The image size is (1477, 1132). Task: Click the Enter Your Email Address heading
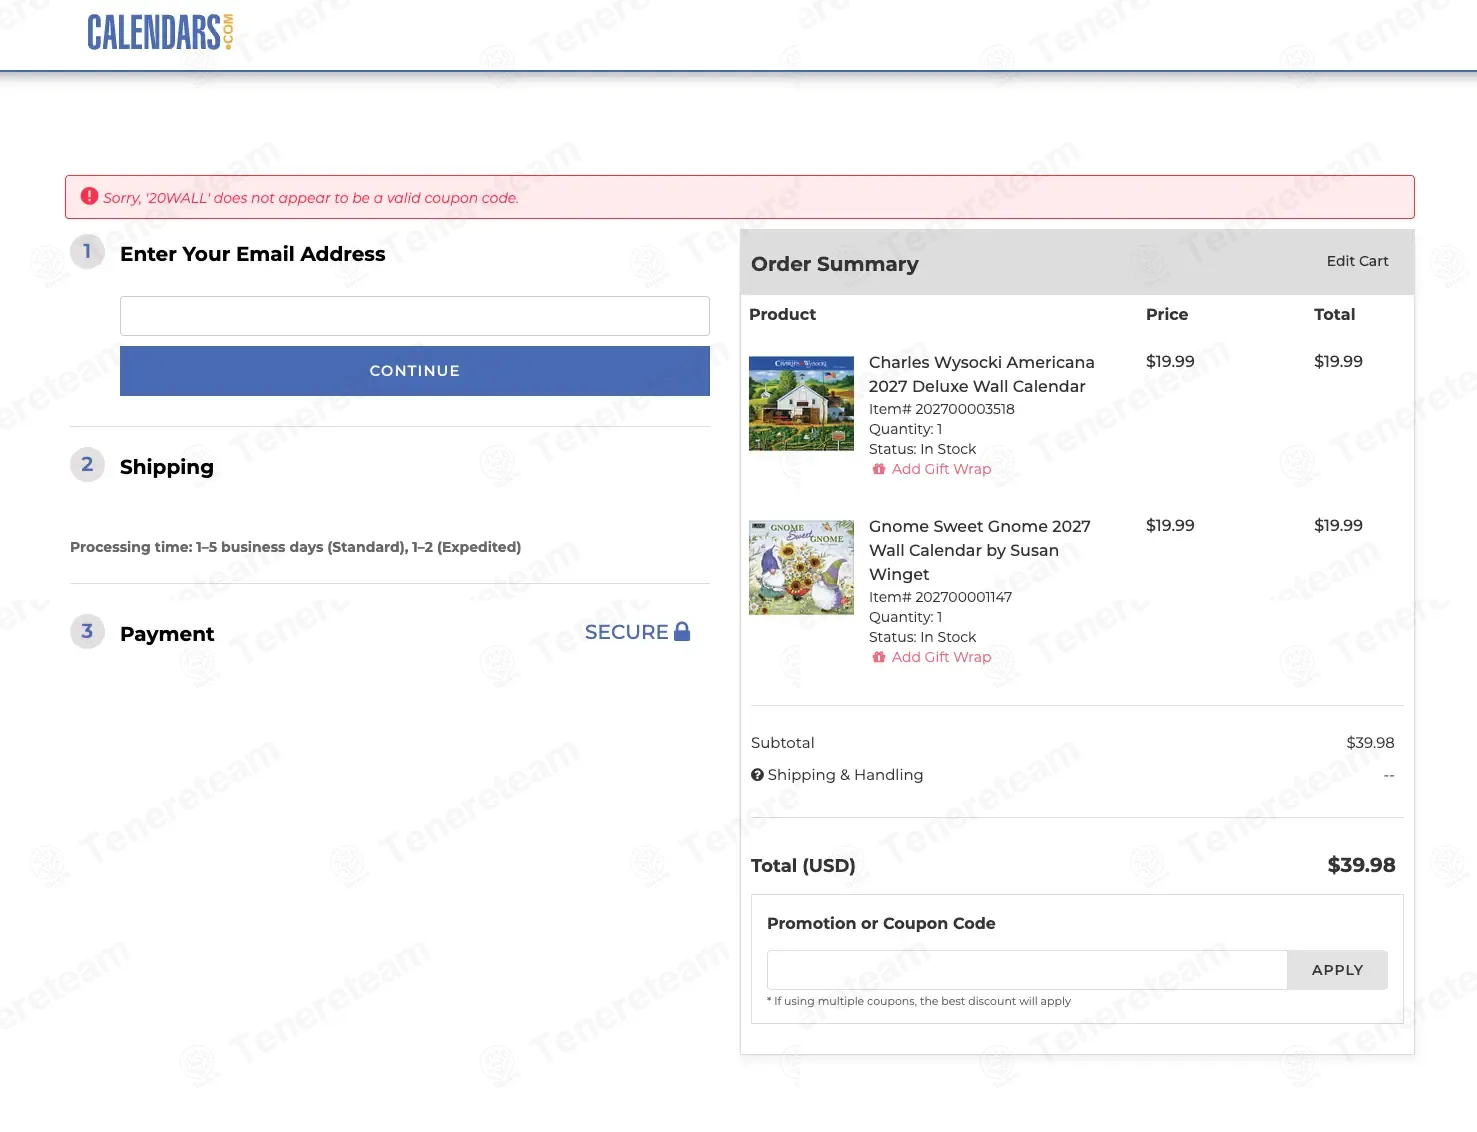(253, 254)
